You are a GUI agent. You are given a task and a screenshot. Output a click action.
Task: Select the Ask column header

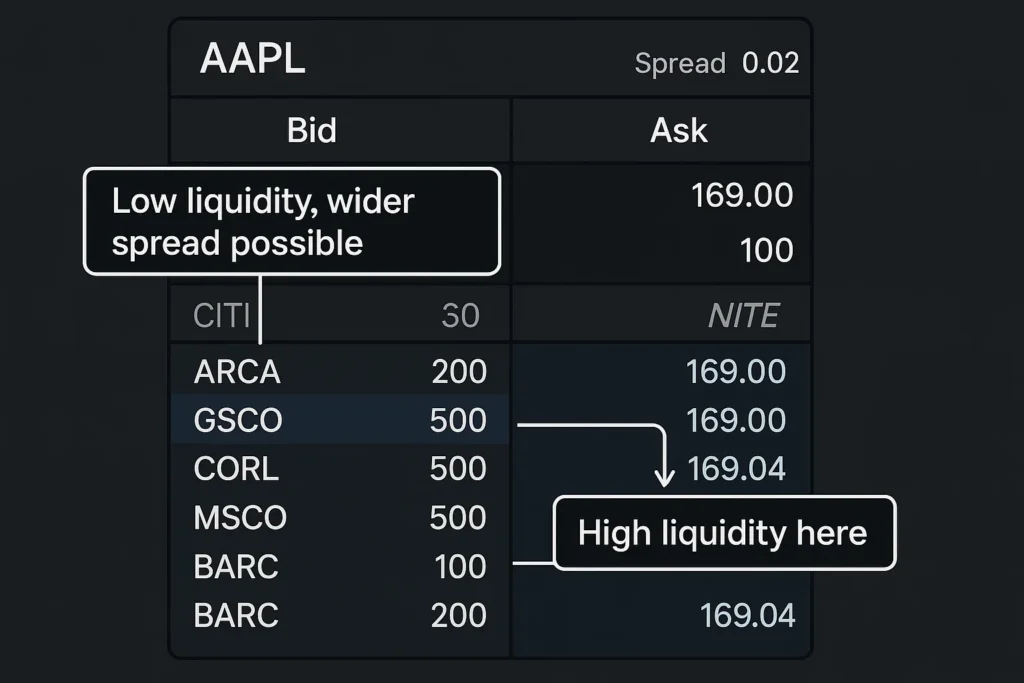tap(678, 130)
